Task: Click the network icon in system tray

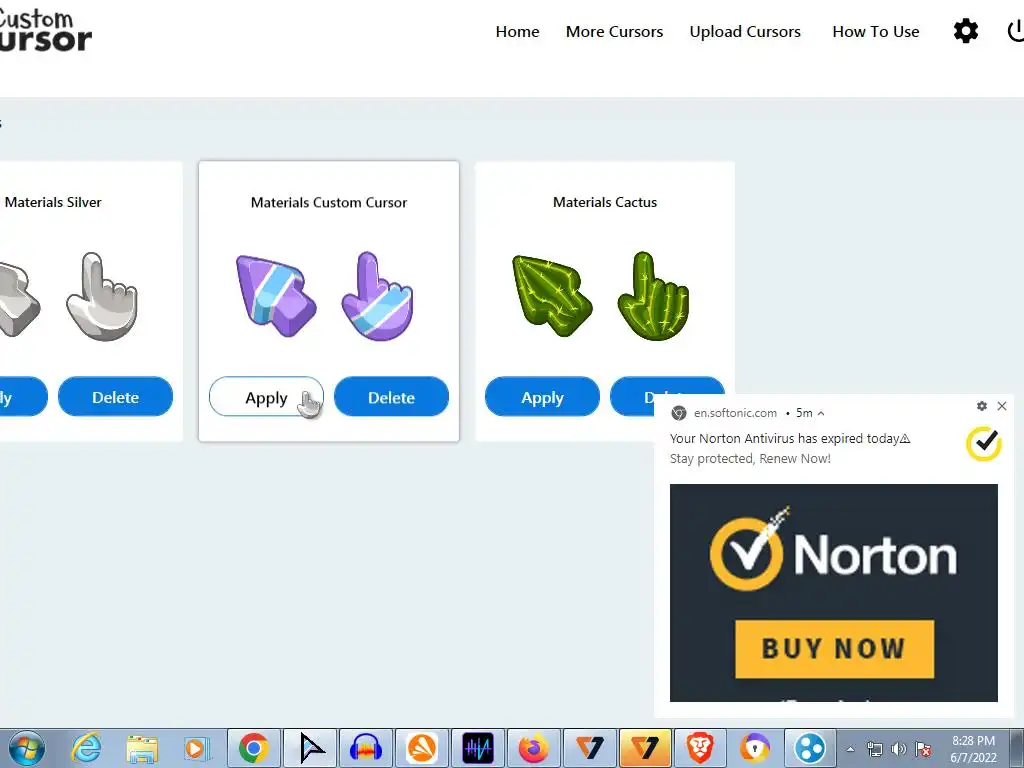Action: click(x=874, y=749)
